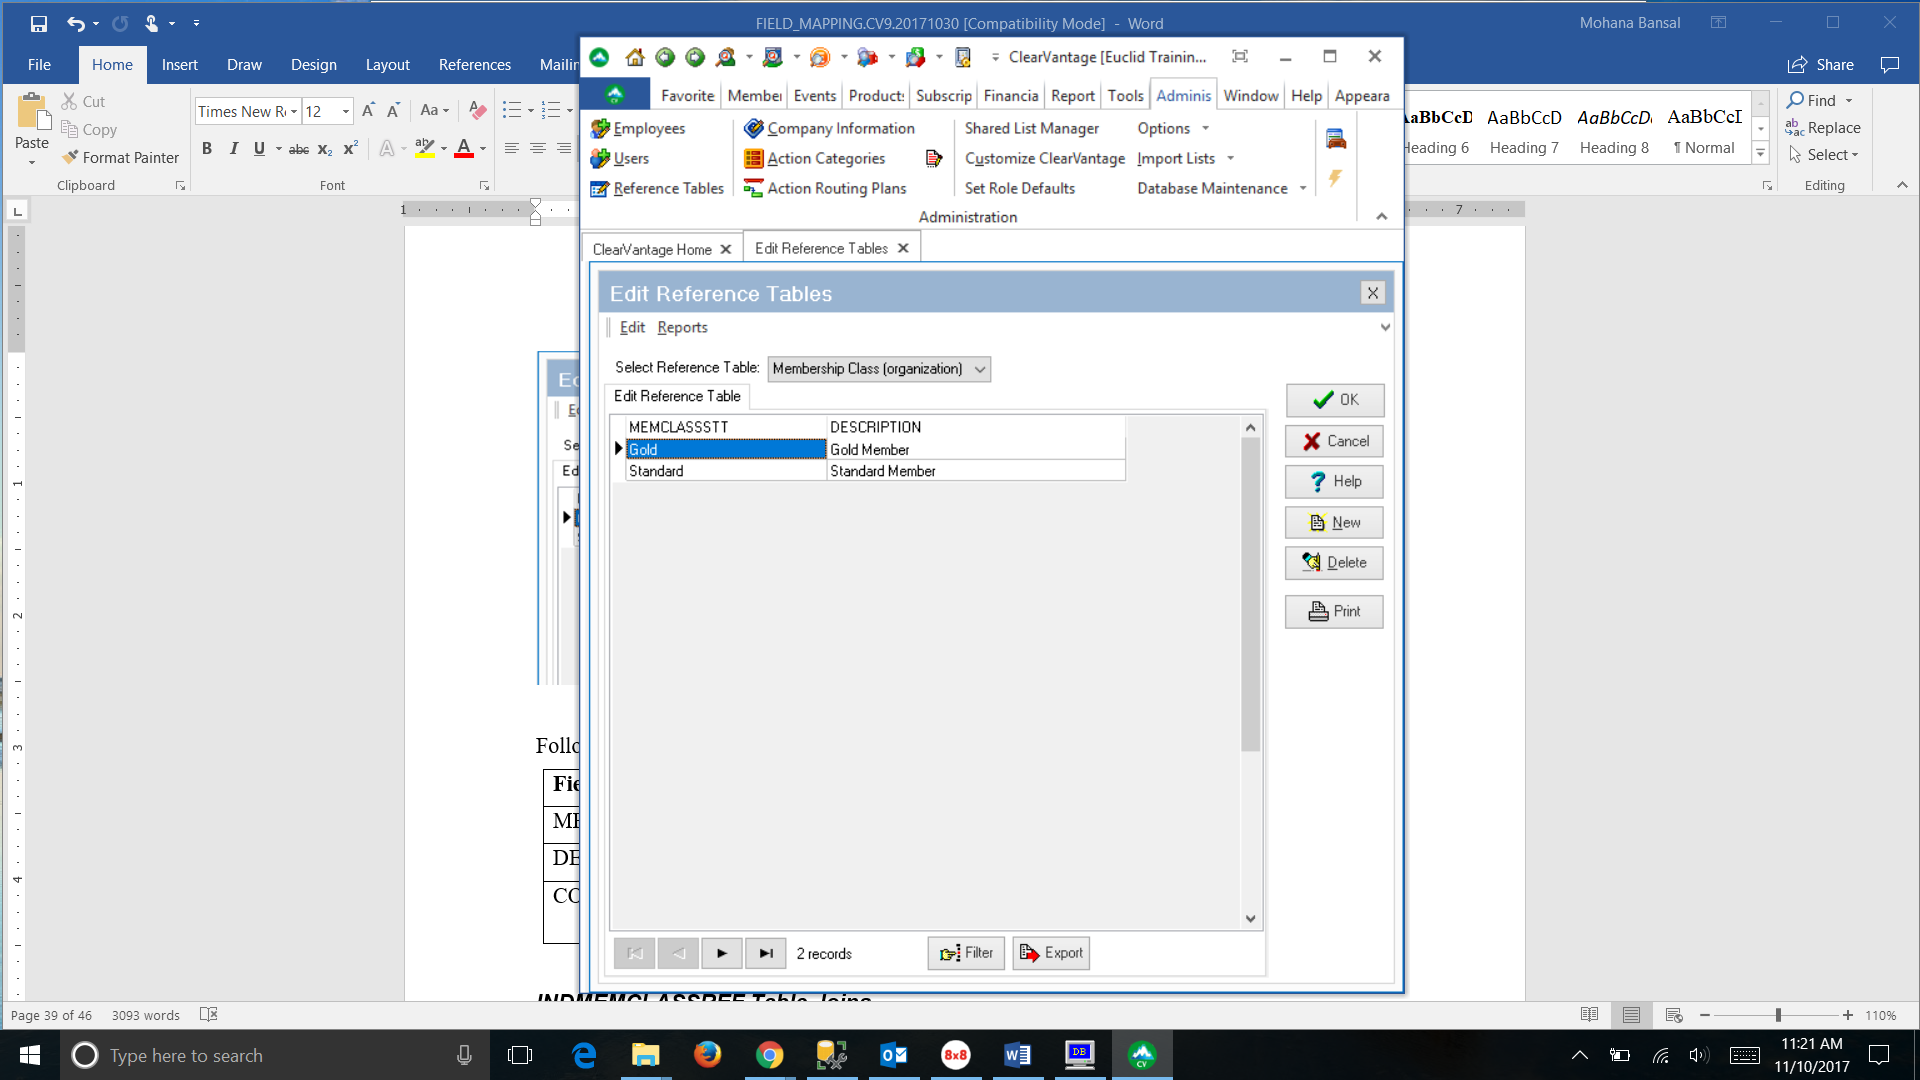Open the Word font color swatch
This screenshot has height=1080, width=1920.
(x=464, y=148)
